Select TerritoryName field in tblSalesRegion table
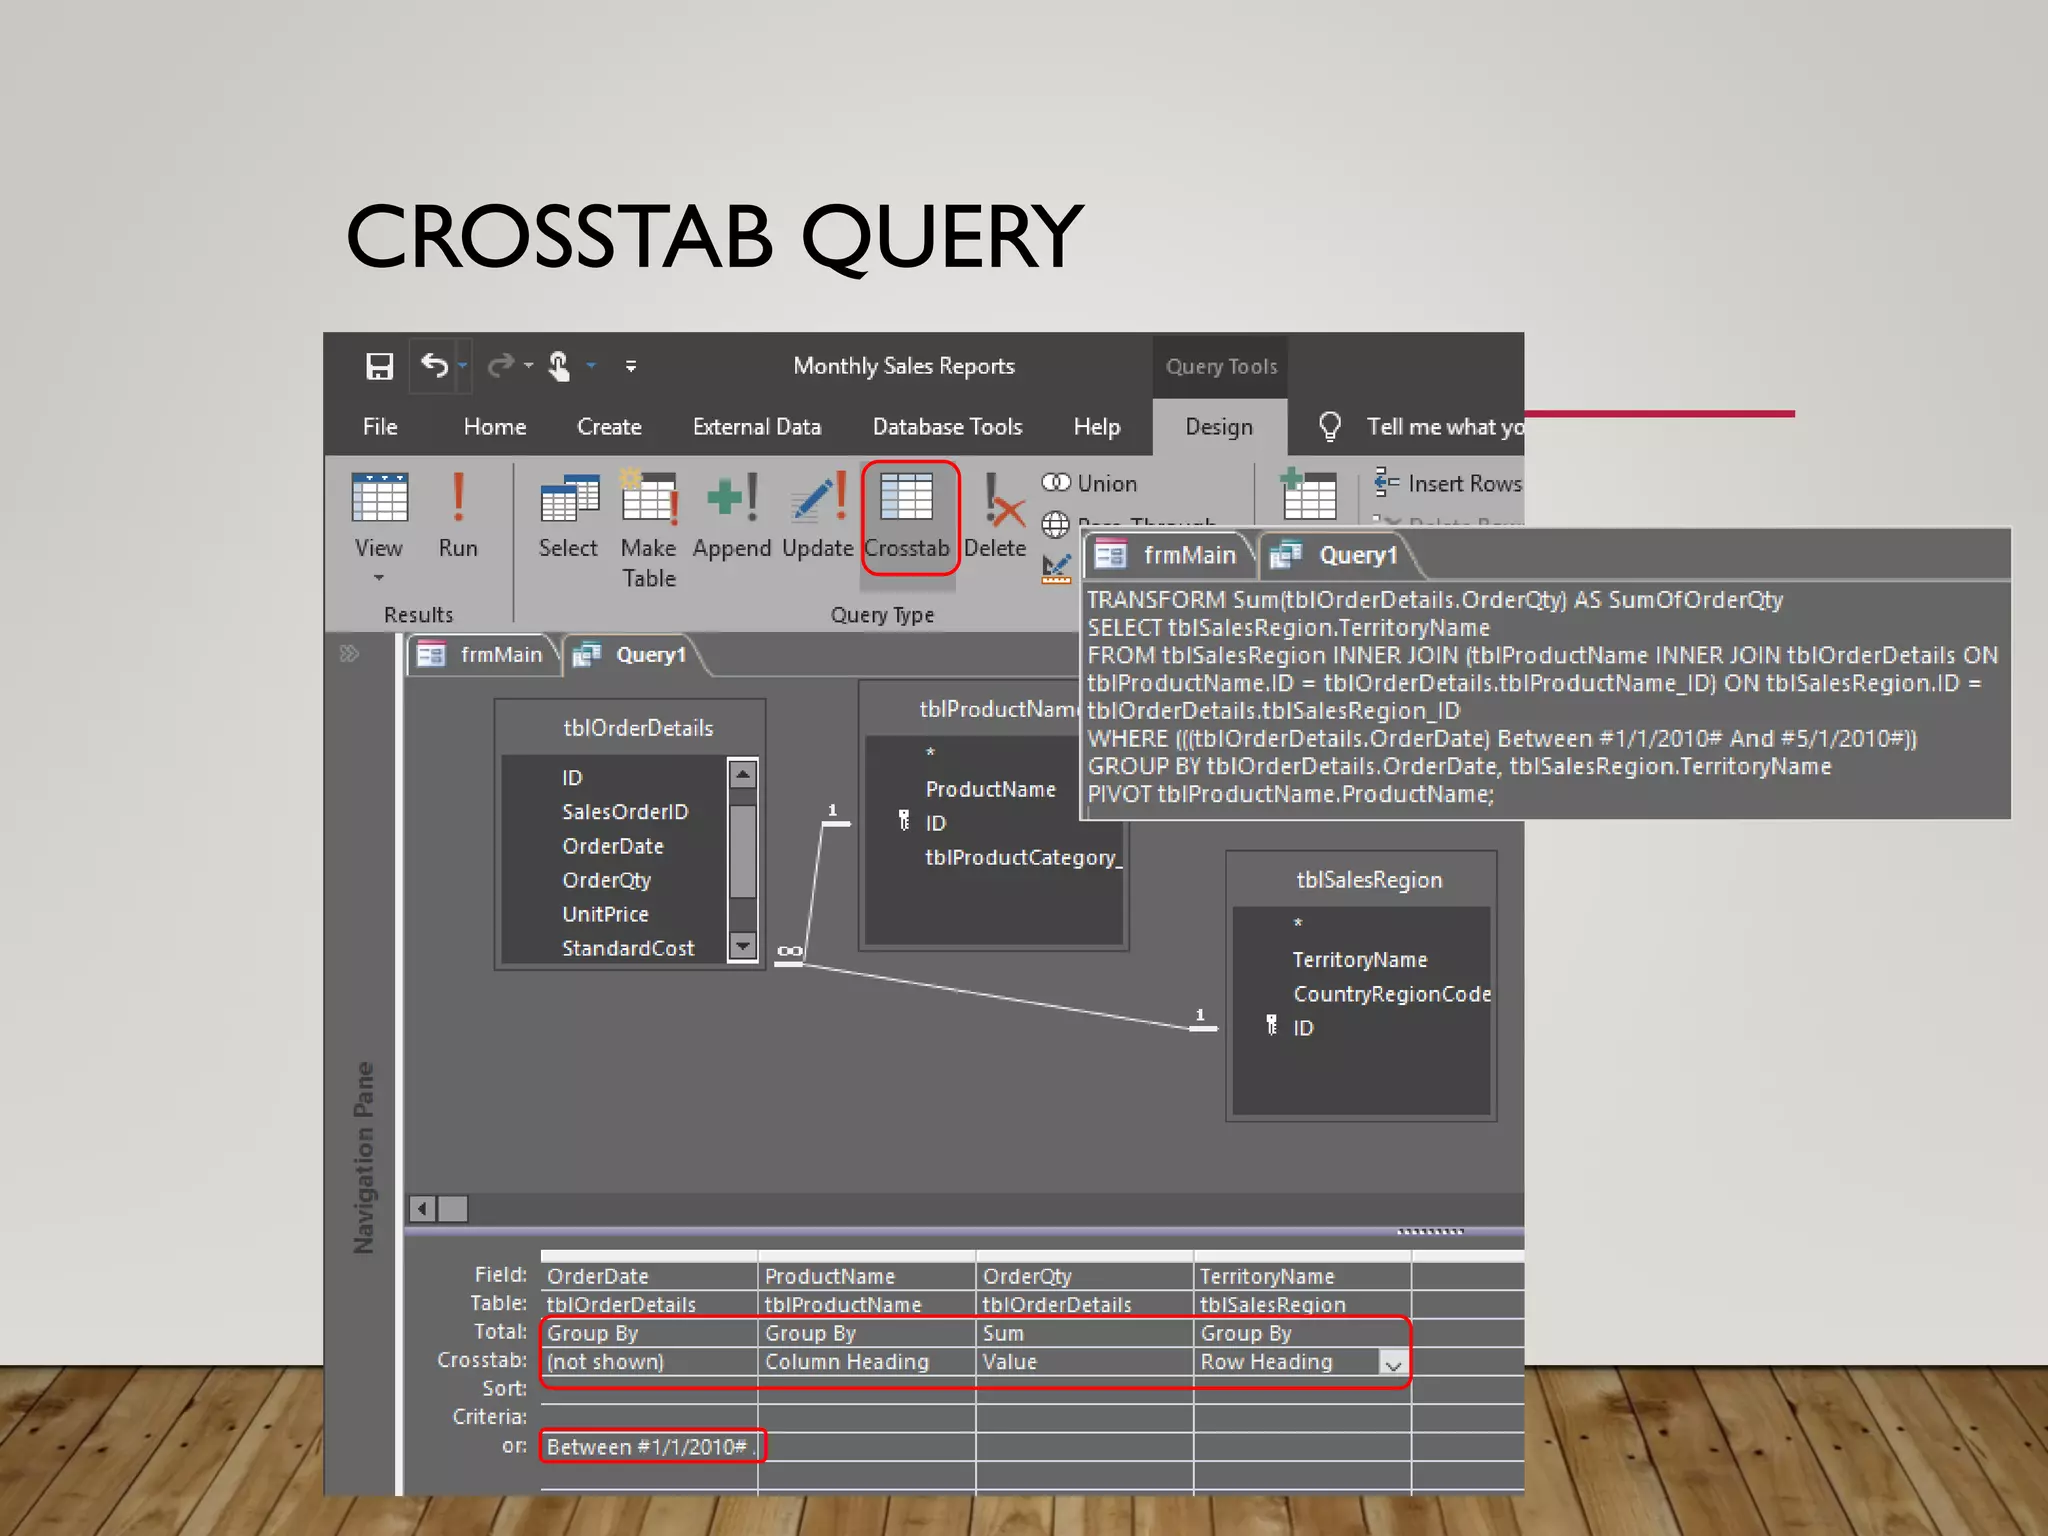 pos(1360,960)
